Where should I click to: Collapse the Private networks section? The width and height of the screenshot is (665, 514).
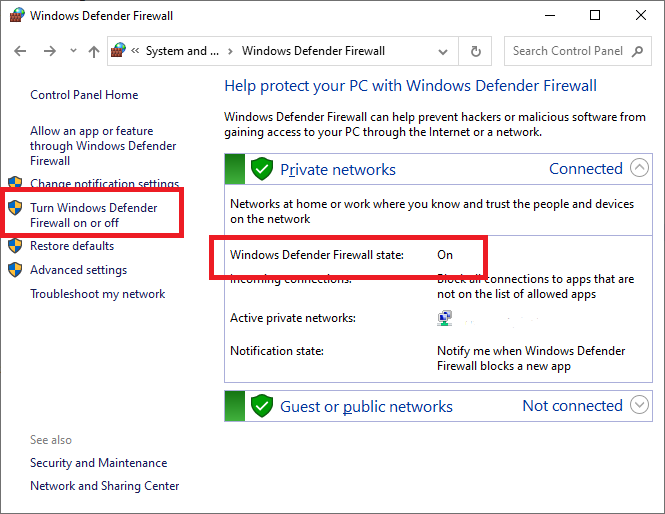pos(639,168)
